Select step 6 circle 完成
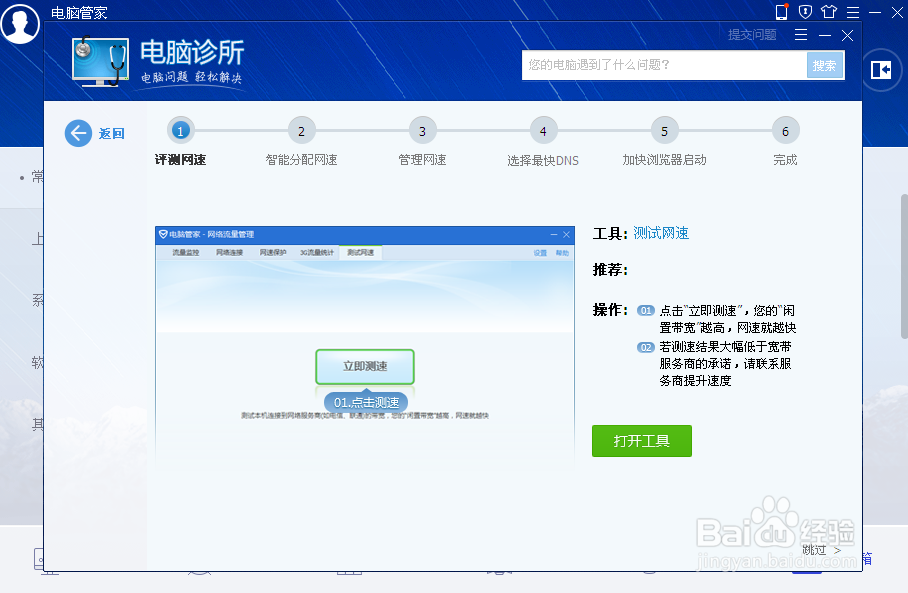Viewport: 908px width, 593px height. point(785,131)
